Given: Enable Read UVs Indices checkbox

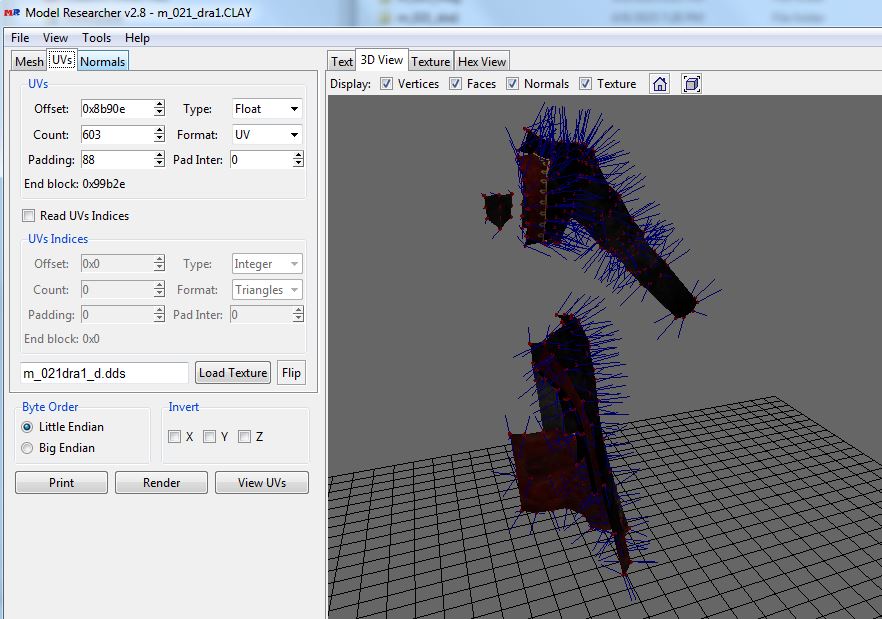Looking at the screenshot, I should 28,216.
